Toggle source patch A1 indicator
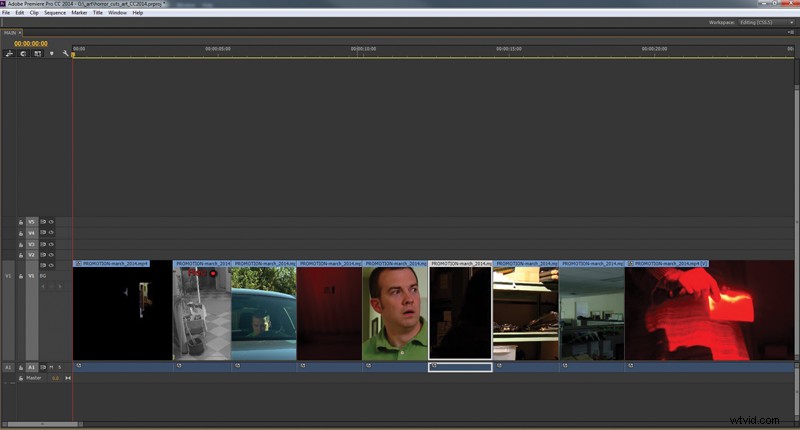This screenshot has height=430, width=800. pos(8,367)
